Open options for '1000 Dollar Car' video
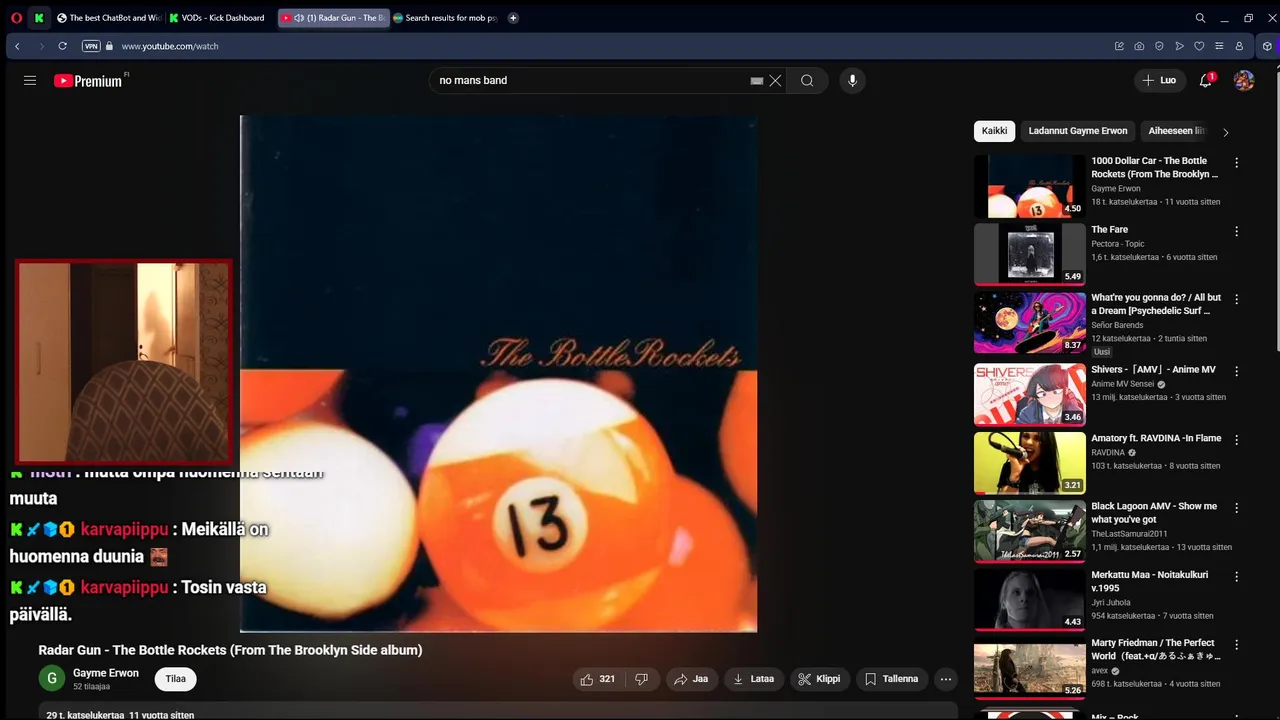The width and height of the screenshot is (1280, 720). (1236, 163)
